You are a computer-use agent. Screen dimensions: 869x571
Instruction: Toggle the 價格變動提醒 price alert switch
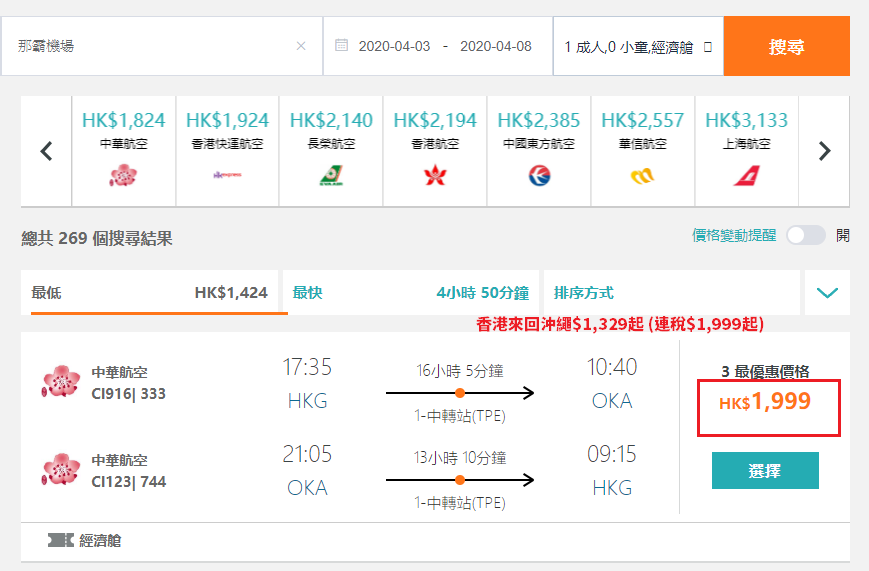coord(806,236)
